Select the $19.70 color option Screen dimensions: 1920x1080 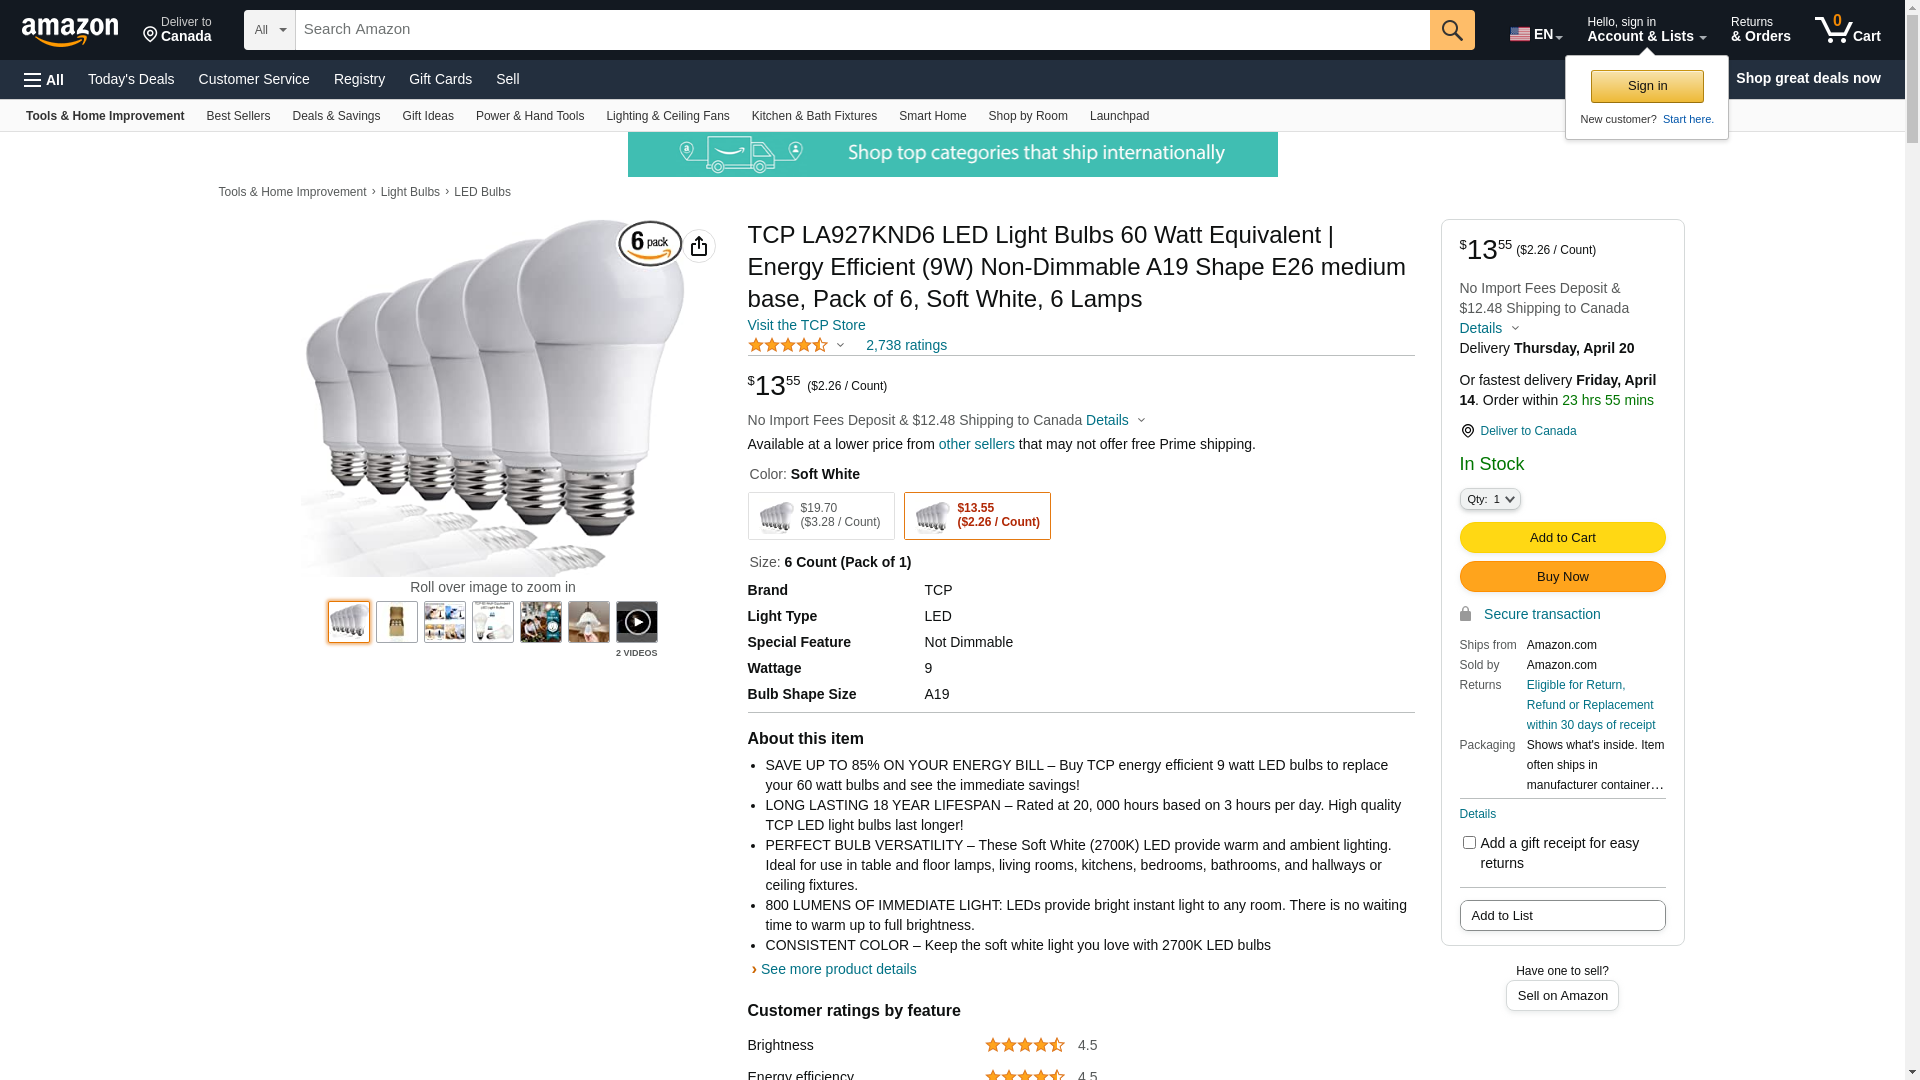click(821, 516)
